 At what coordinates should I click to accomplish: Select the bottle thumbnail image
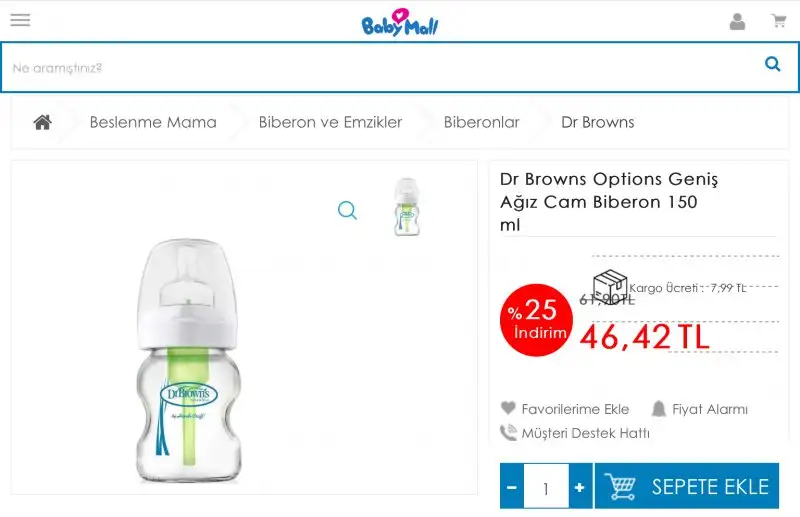(x=406, y=207)
